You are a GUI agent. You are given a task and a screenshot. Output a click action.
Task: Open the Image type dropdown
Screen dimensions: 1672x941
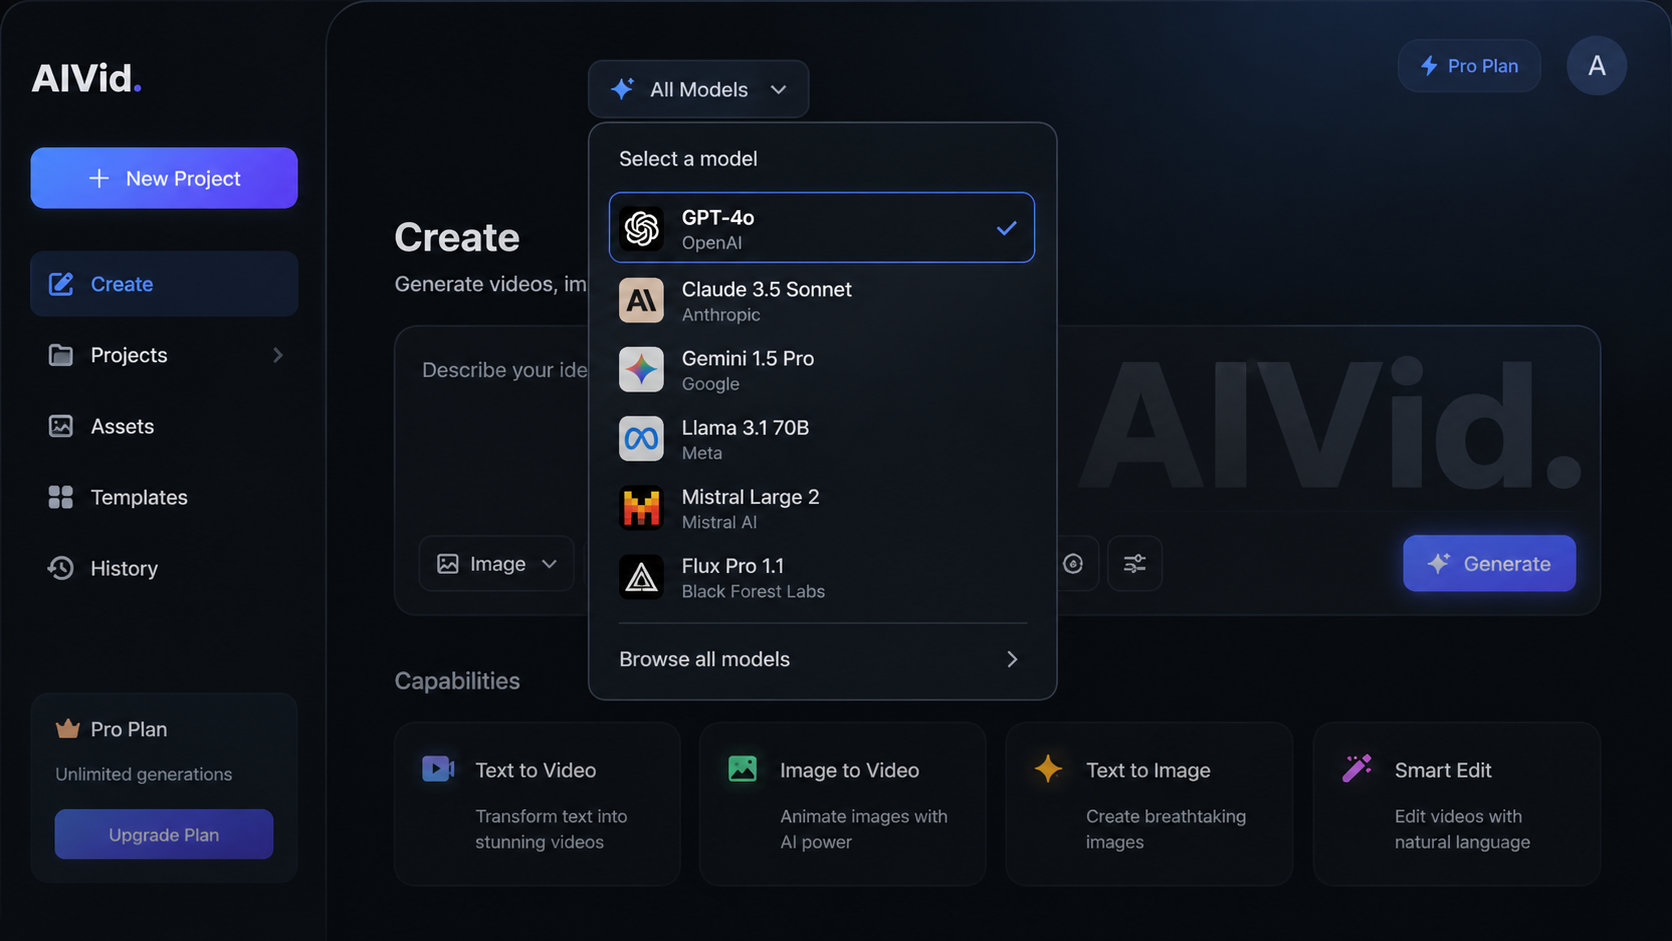click(x=497, y=564)
